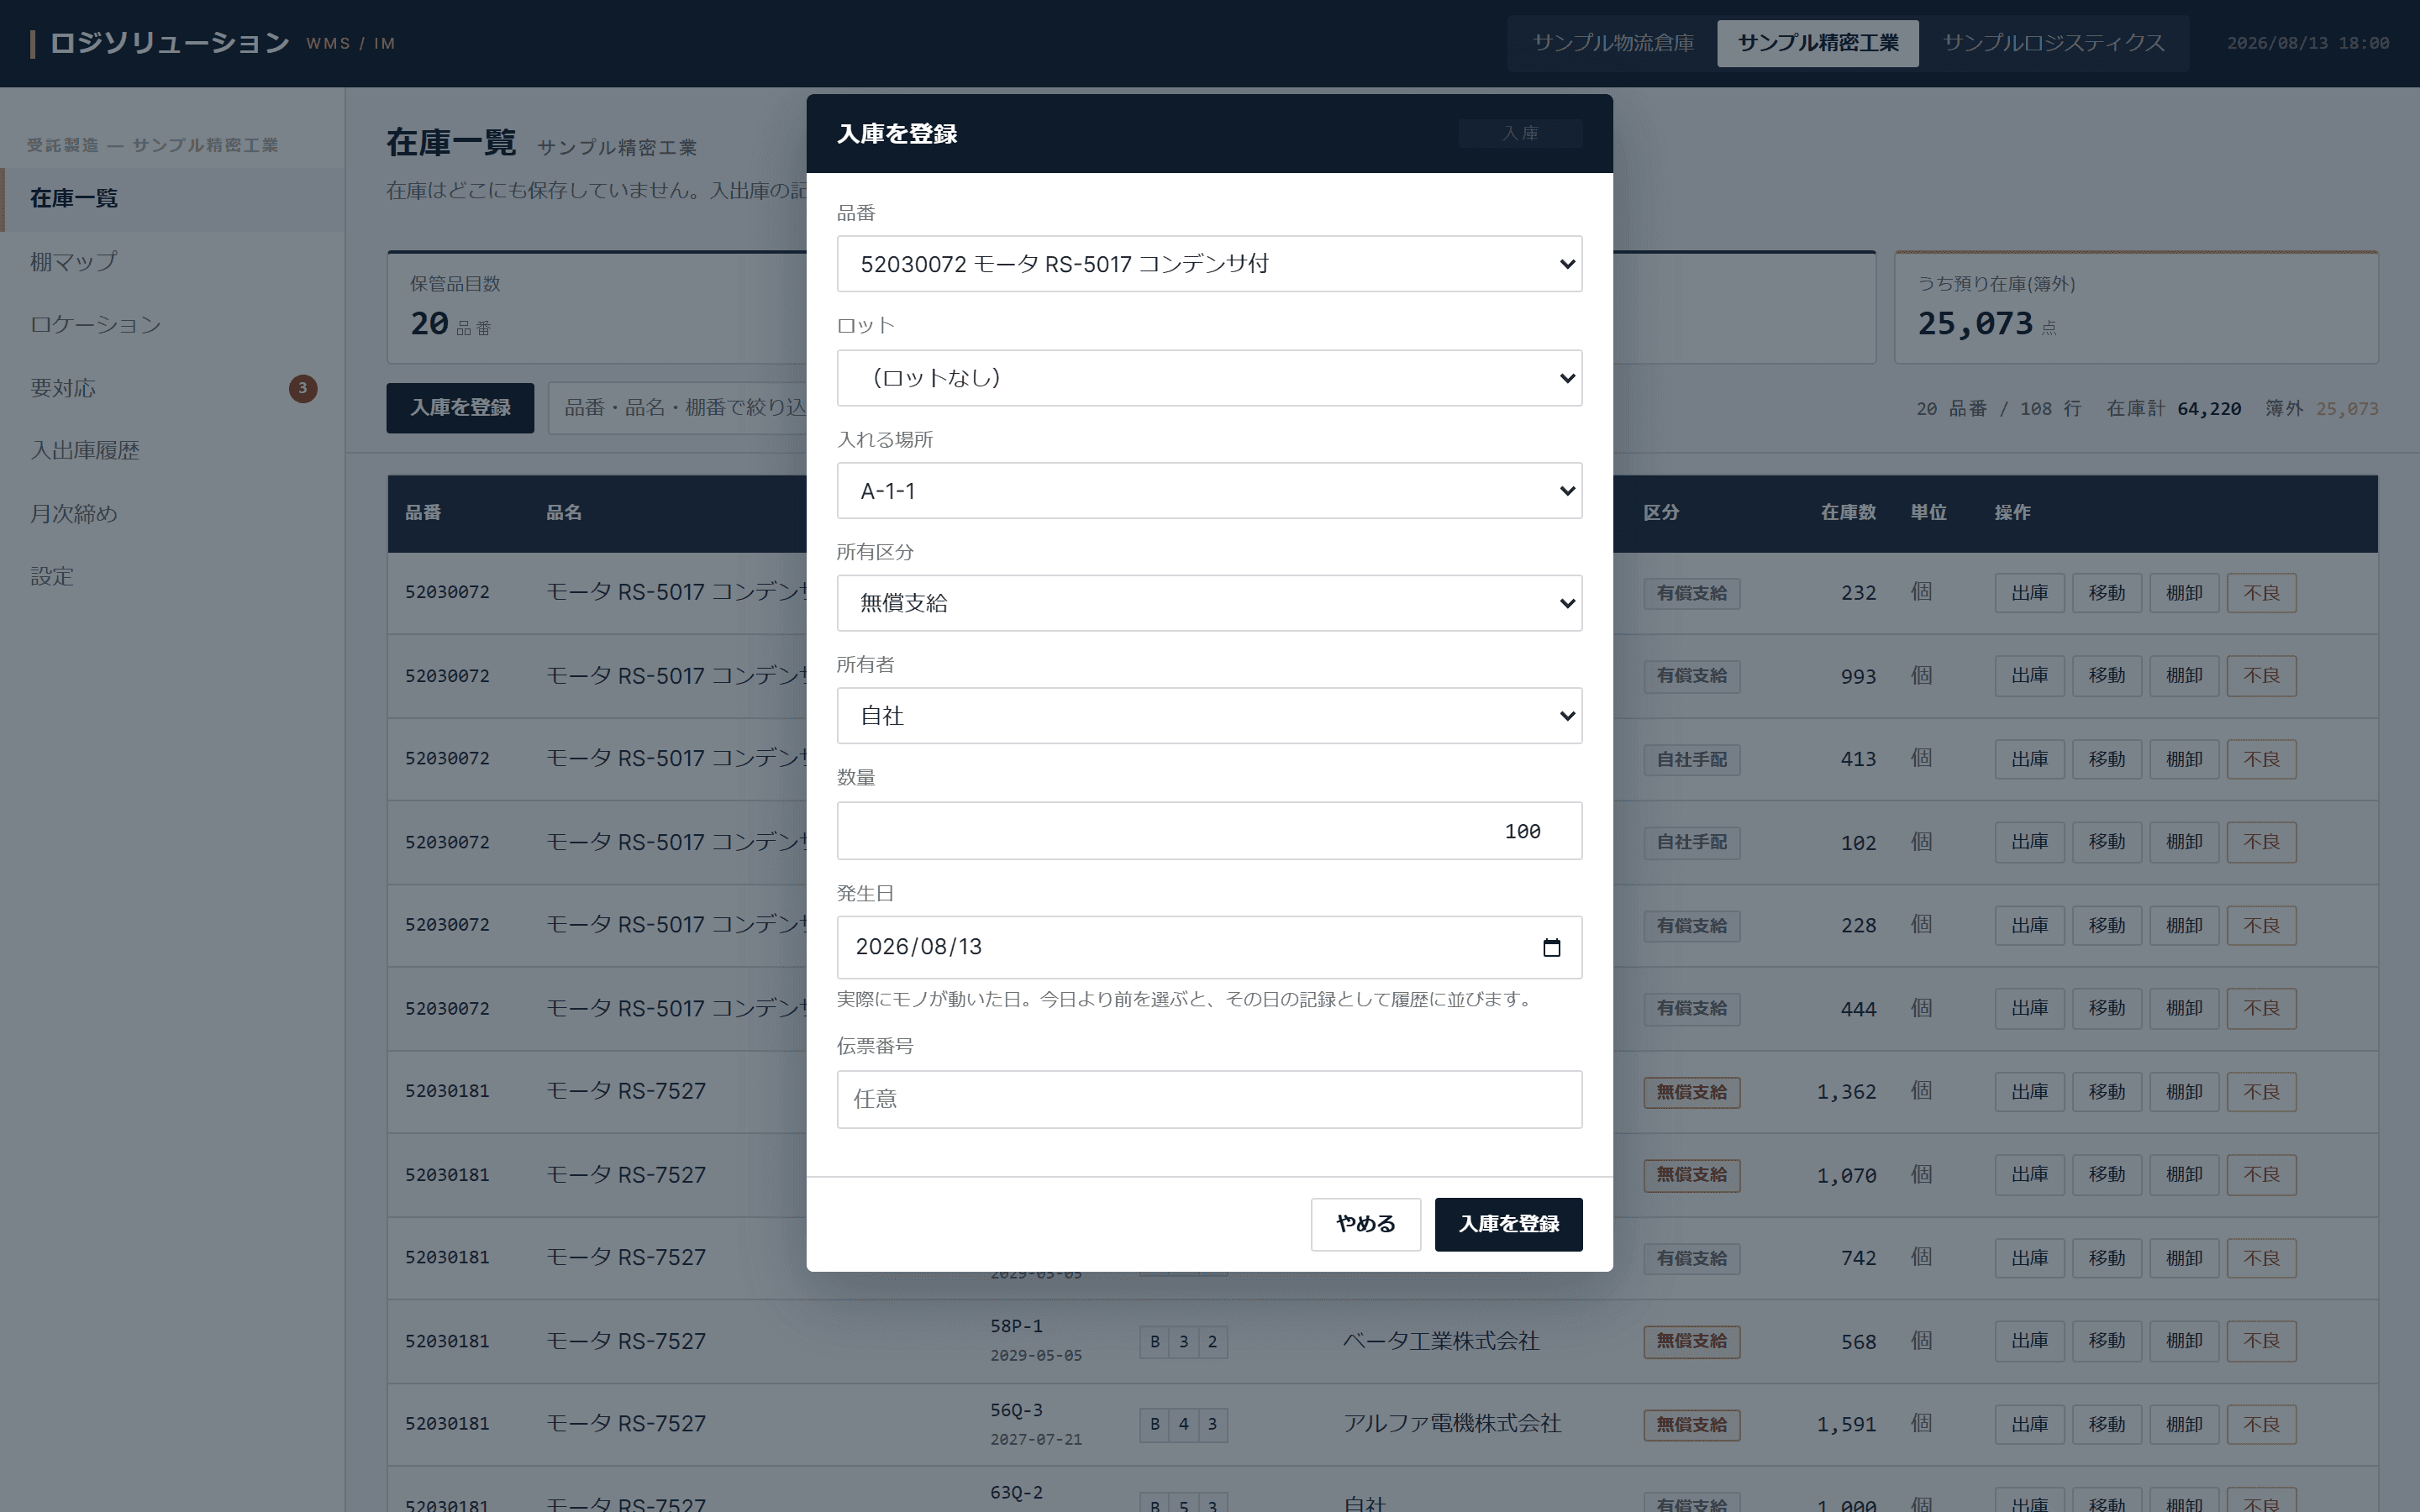2420x1512 pixels.
Task: Confirm with 入庫を登録 button in dialog footer
Action: [x=1508, y=1224]
